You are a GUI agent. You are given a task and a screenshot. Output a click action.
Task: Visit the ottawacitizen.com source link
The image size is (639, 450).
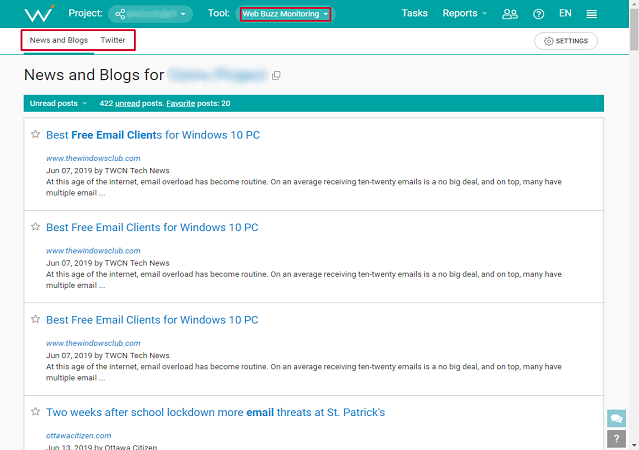[x=78, y=436]
